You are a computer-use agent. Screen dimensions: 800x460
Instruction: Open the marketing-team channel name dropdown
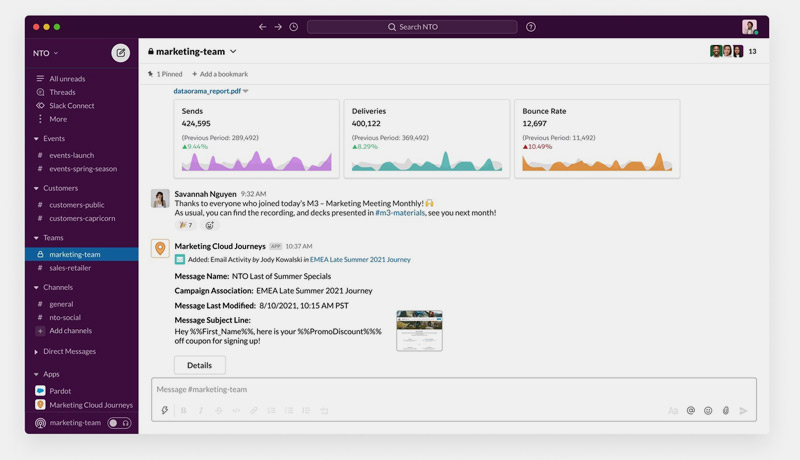(x=234, y=51)
